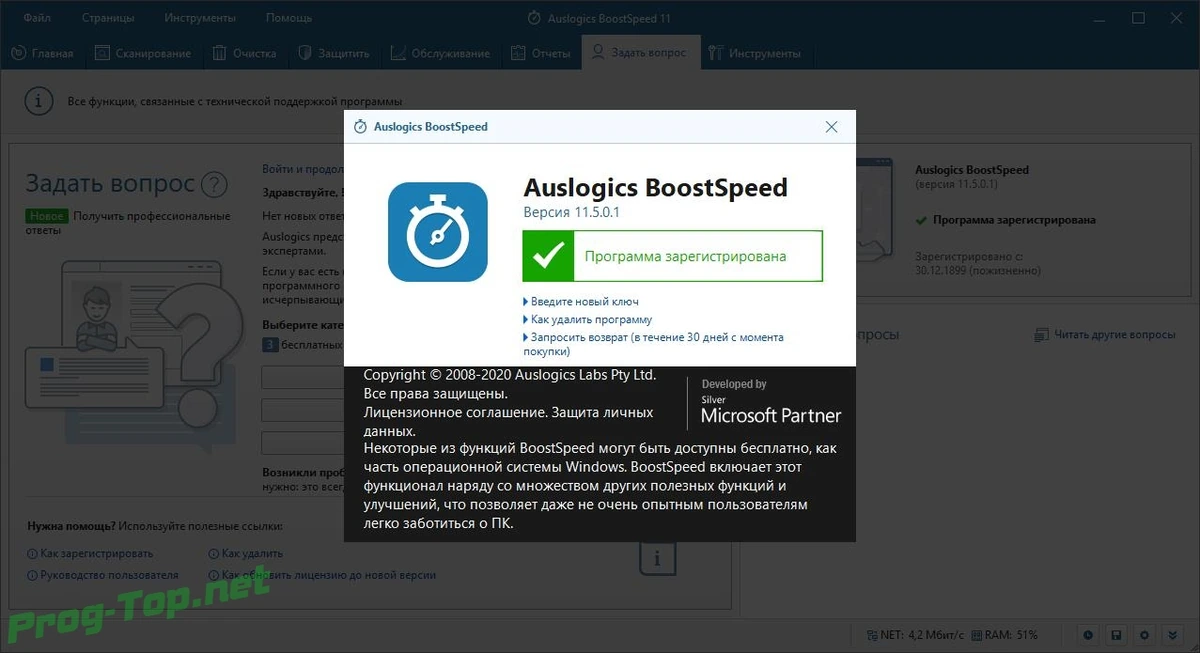Image resolution: width=1200 pixels, height=653 pixels.
Task: Switch to the Сканирование tab
Action: (143, 53)
